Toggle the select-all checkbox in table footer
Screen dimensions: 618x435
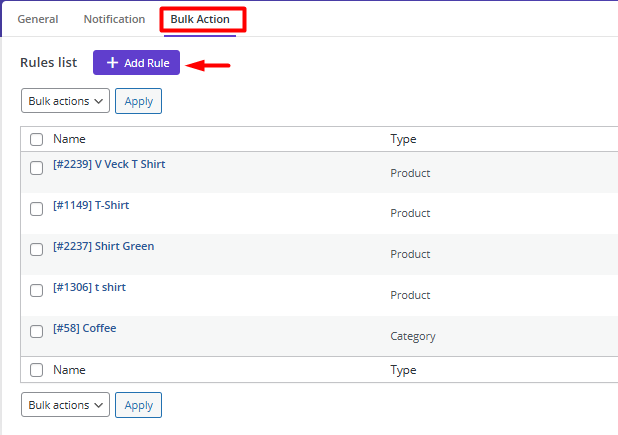(37, 370)
